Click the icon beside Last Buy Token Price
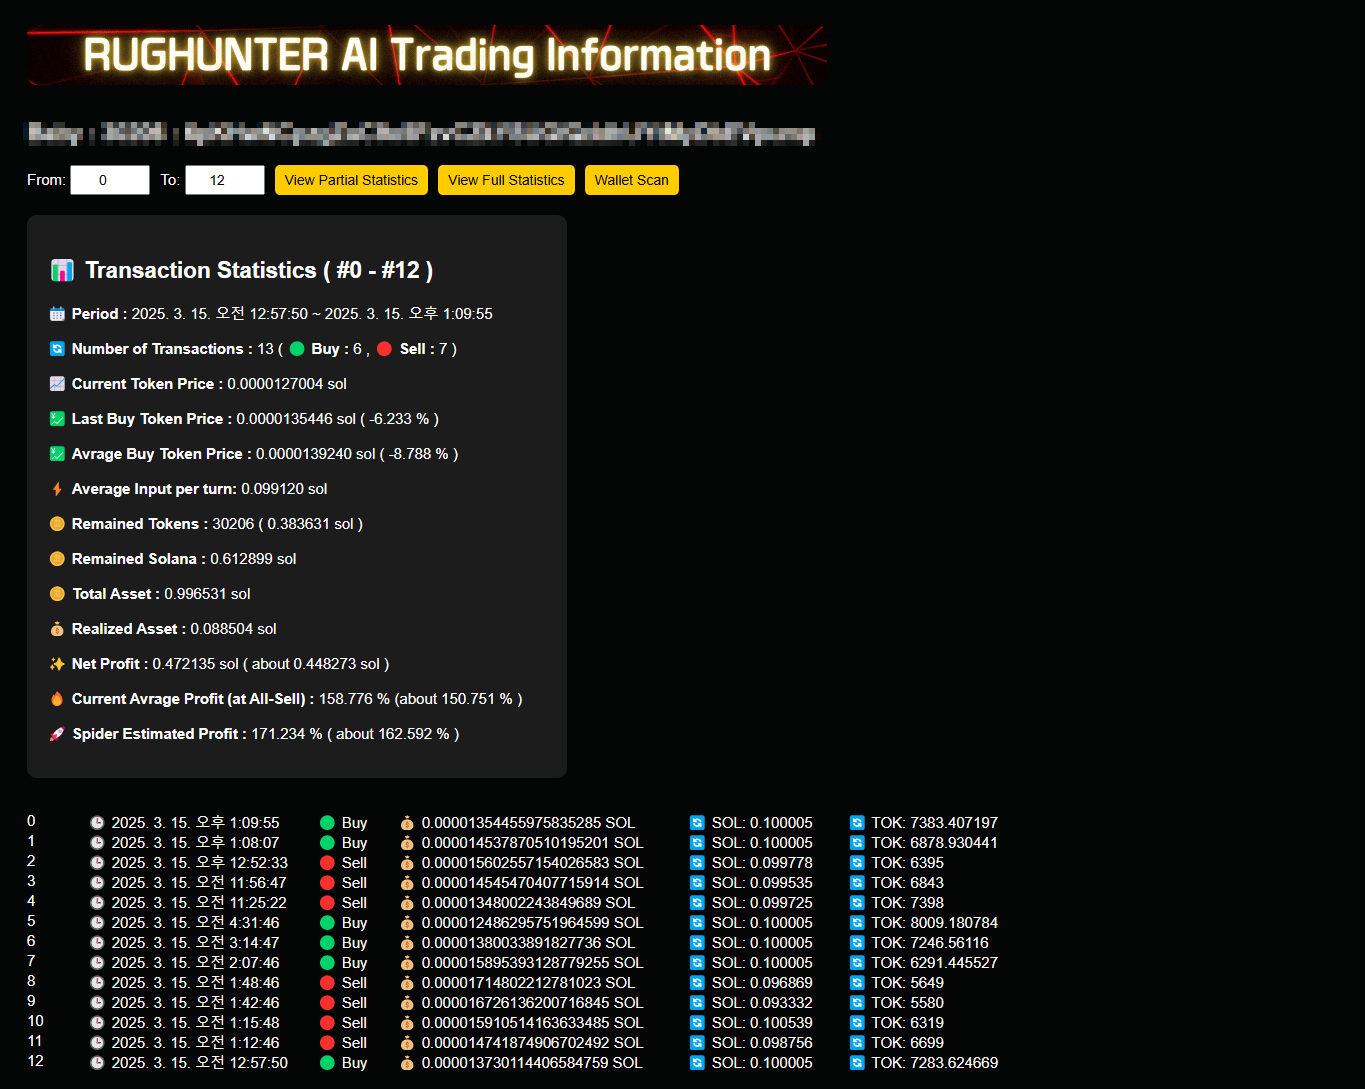The width and height of the screenshot is (1365, 1089). point(57,419)
